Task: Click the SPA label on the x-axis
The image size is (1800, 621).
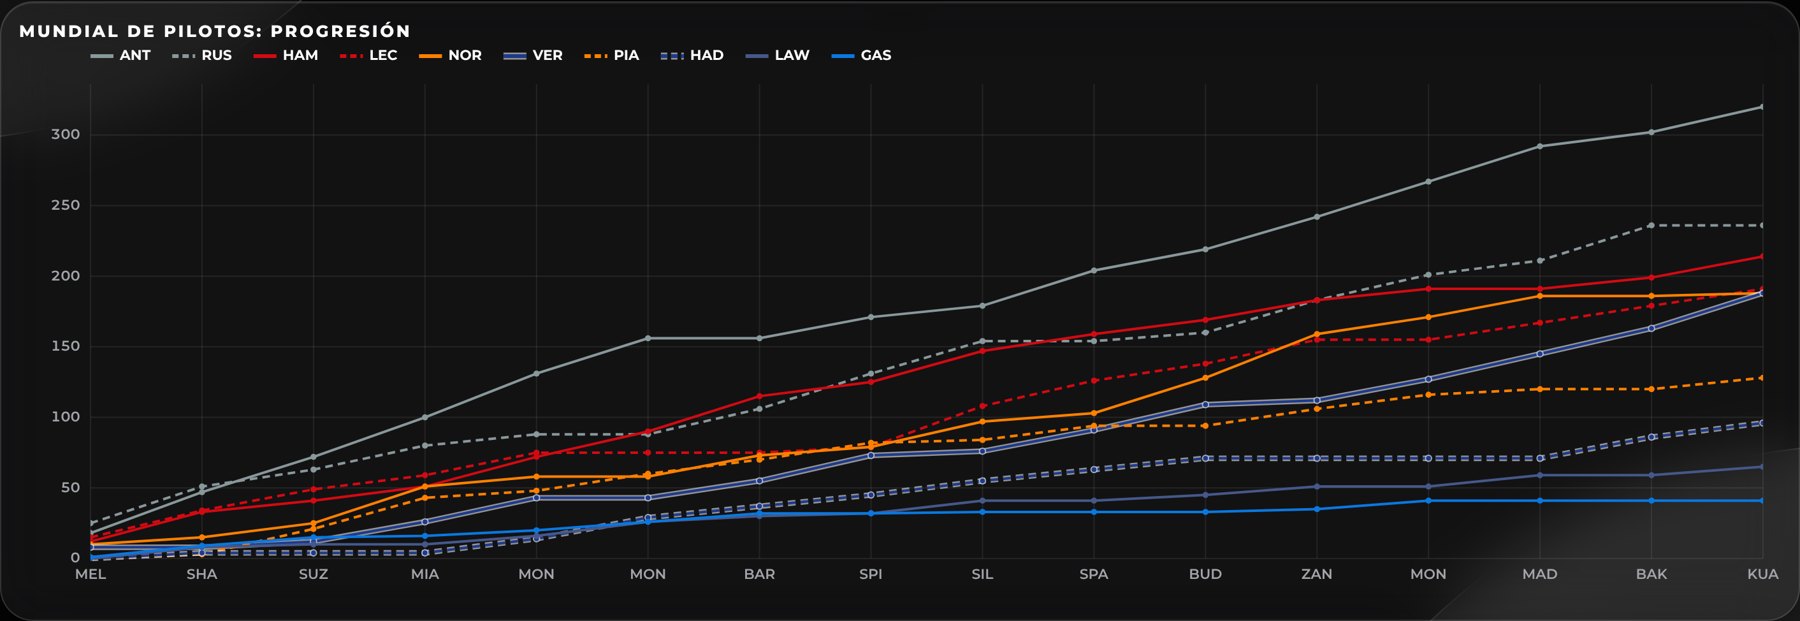Action: [1094, 574]
